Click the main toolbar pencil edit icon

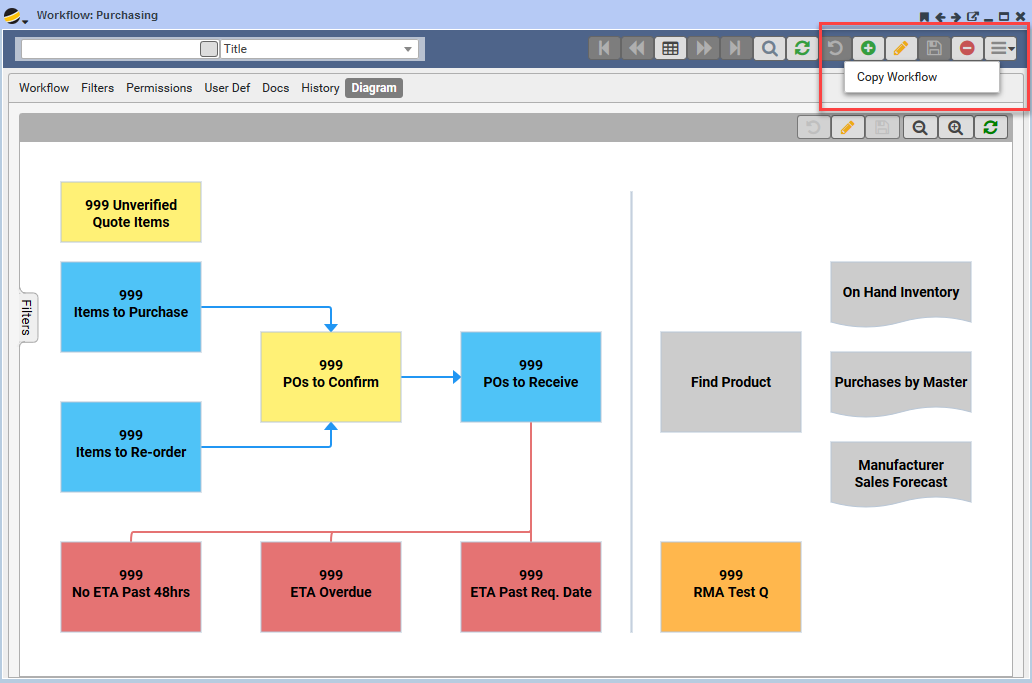point(900,48)
